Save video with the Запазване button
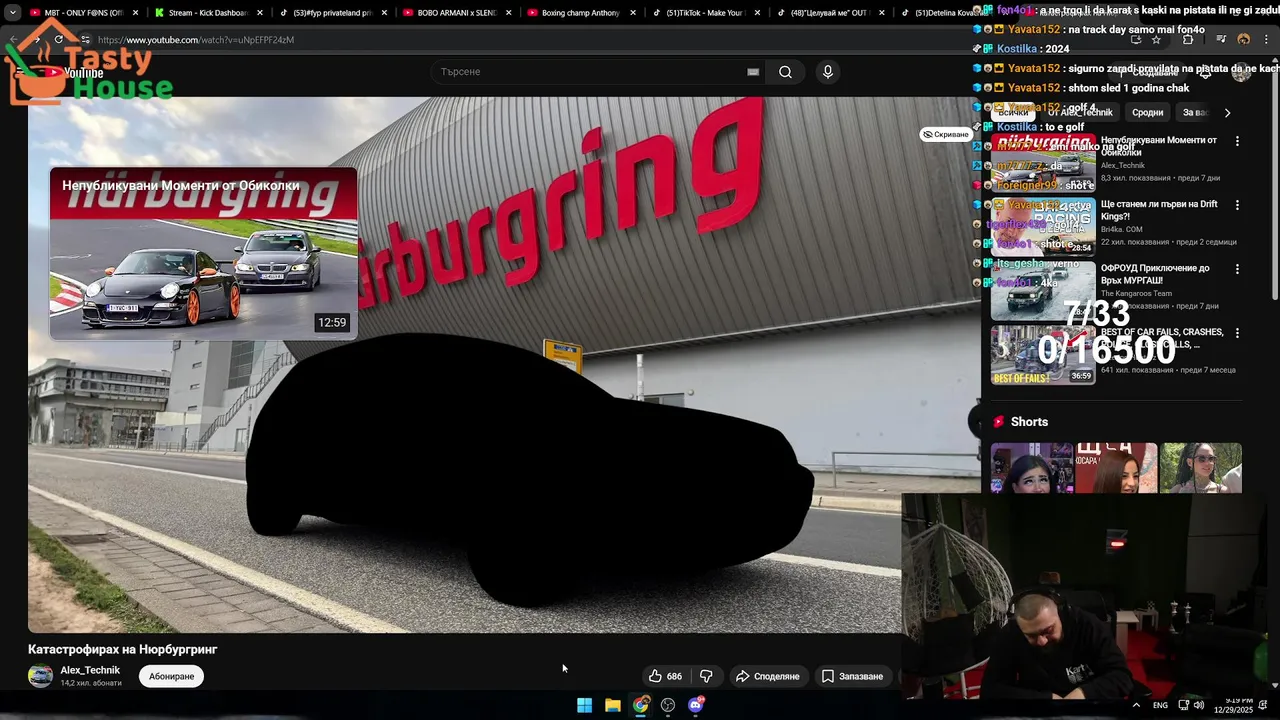Viewport: 1280px width, 720px height. coord(852,676)
